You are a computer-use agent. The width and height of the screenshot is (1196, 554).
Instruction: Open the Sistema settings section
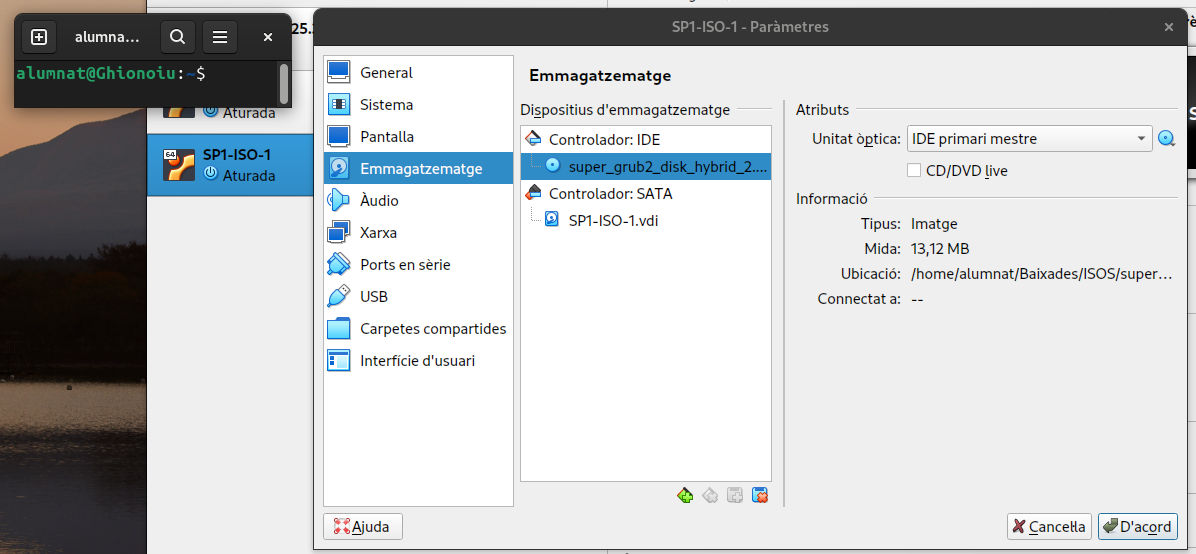[386, 105]
